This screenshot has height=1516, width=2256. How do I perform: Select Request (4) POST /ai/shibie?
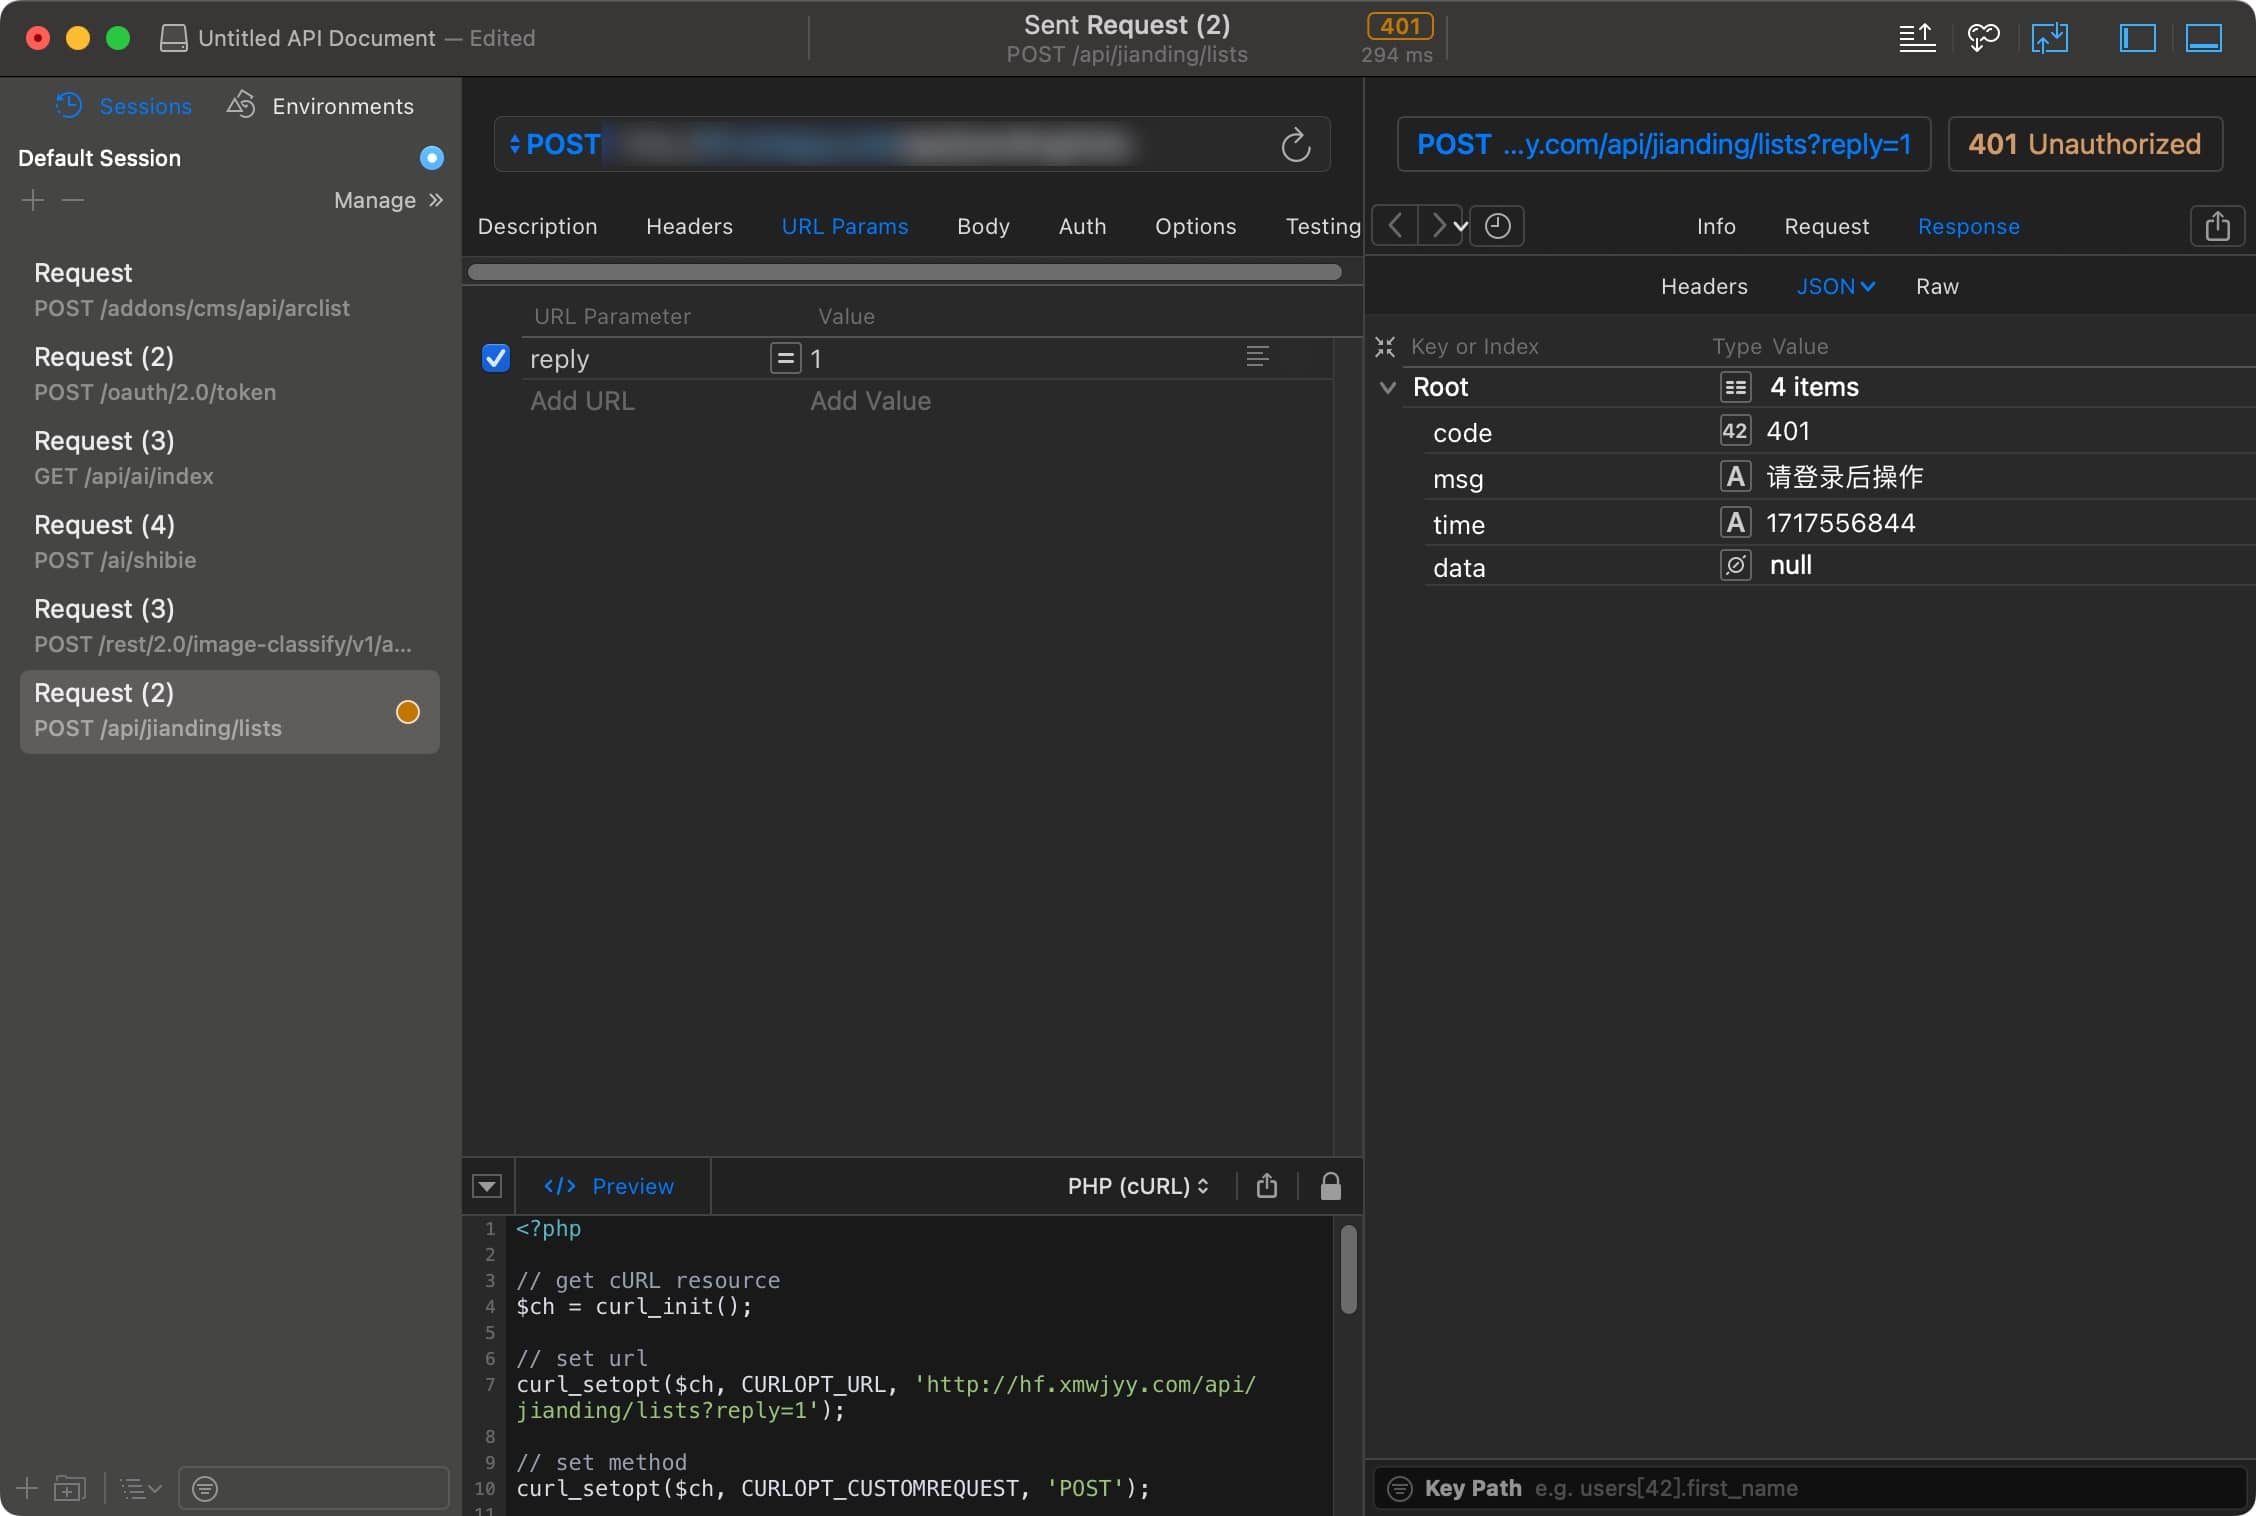[x=230, y=542]
